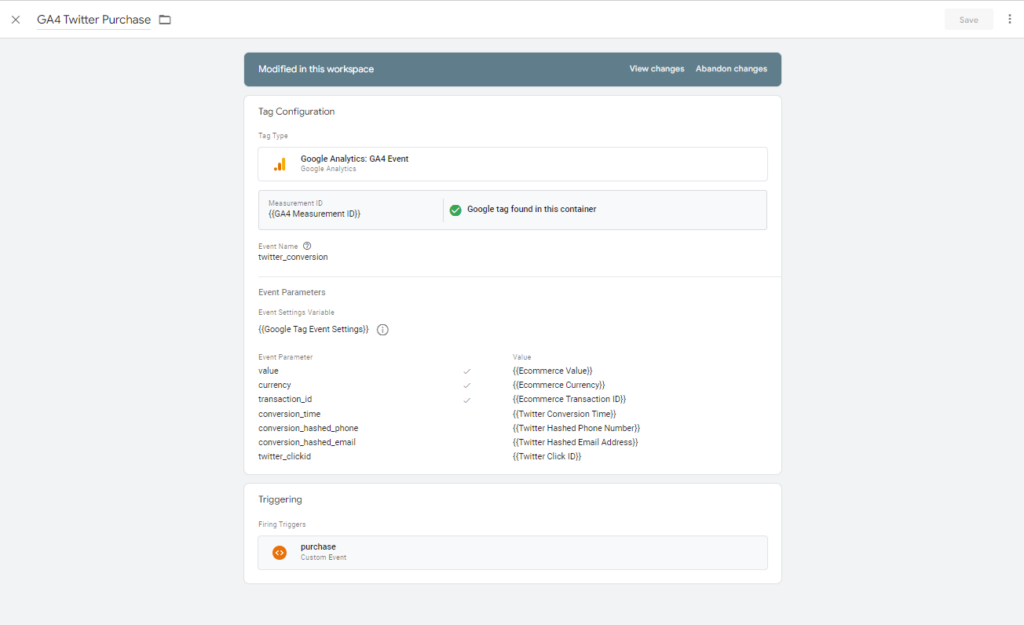The height and width of the screenshot is (625, 1024).
Task: Click the checkmark in the currency row
Action: (x=467, y=385)
